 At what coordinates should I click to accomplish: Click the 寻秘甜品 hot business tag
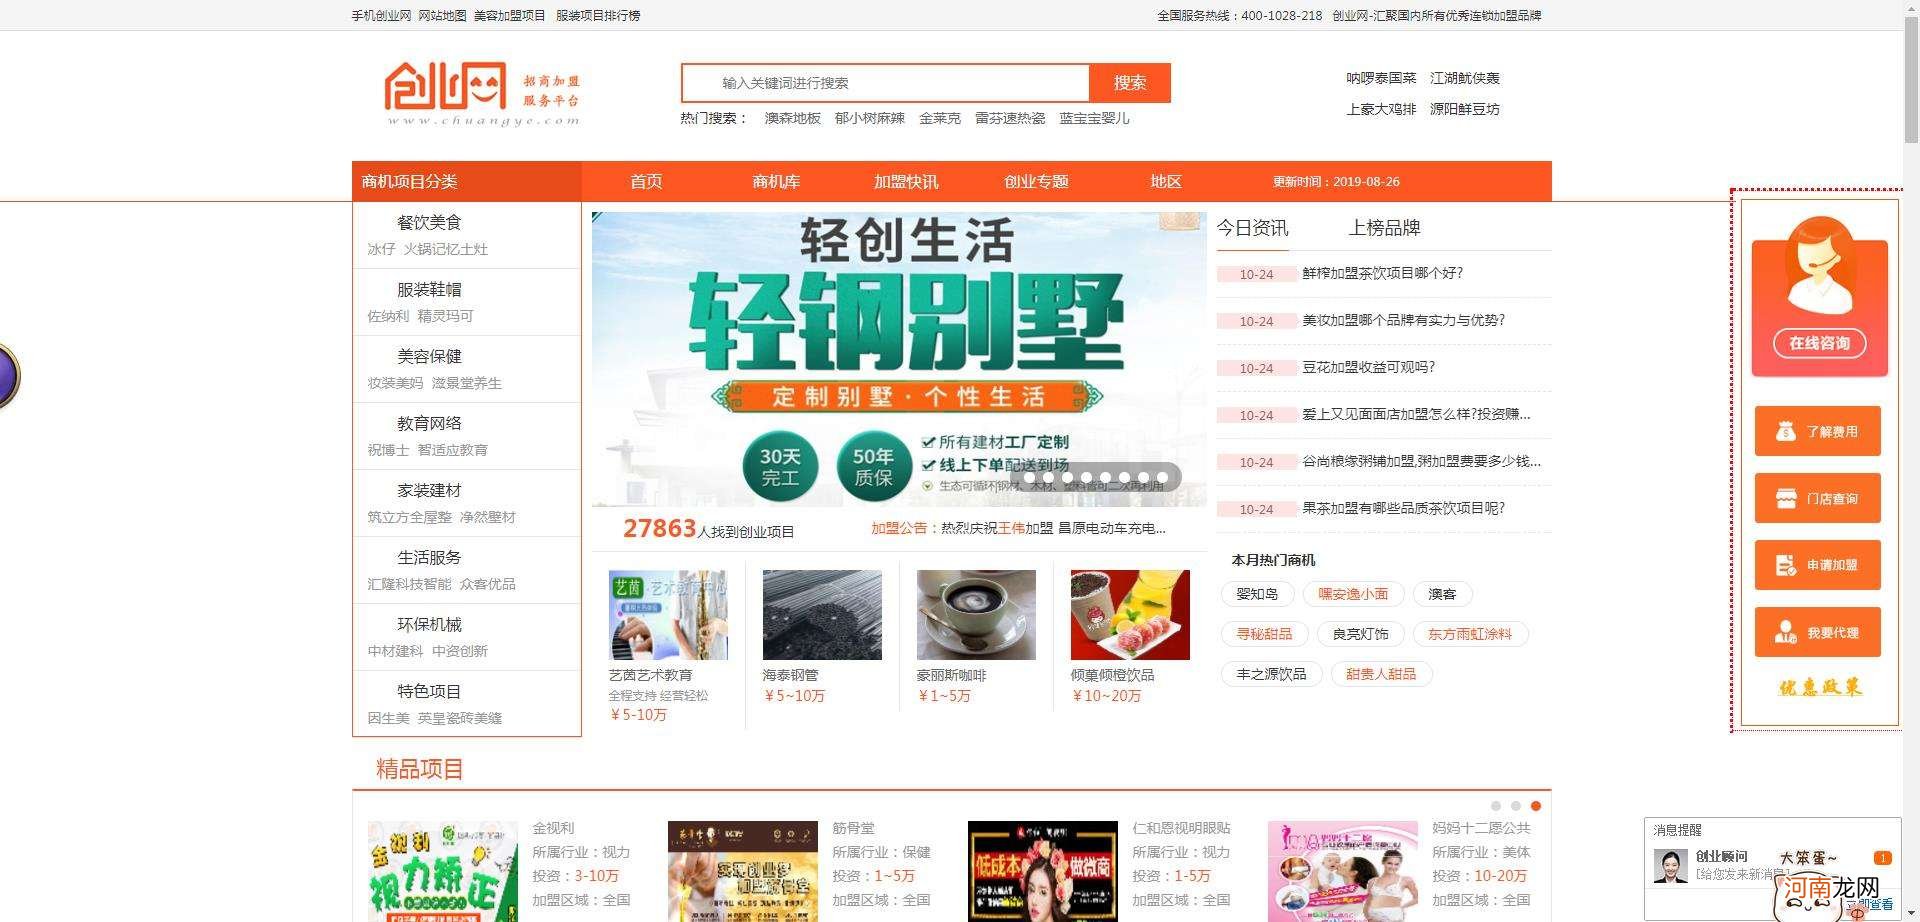(x=1264, y=634)
